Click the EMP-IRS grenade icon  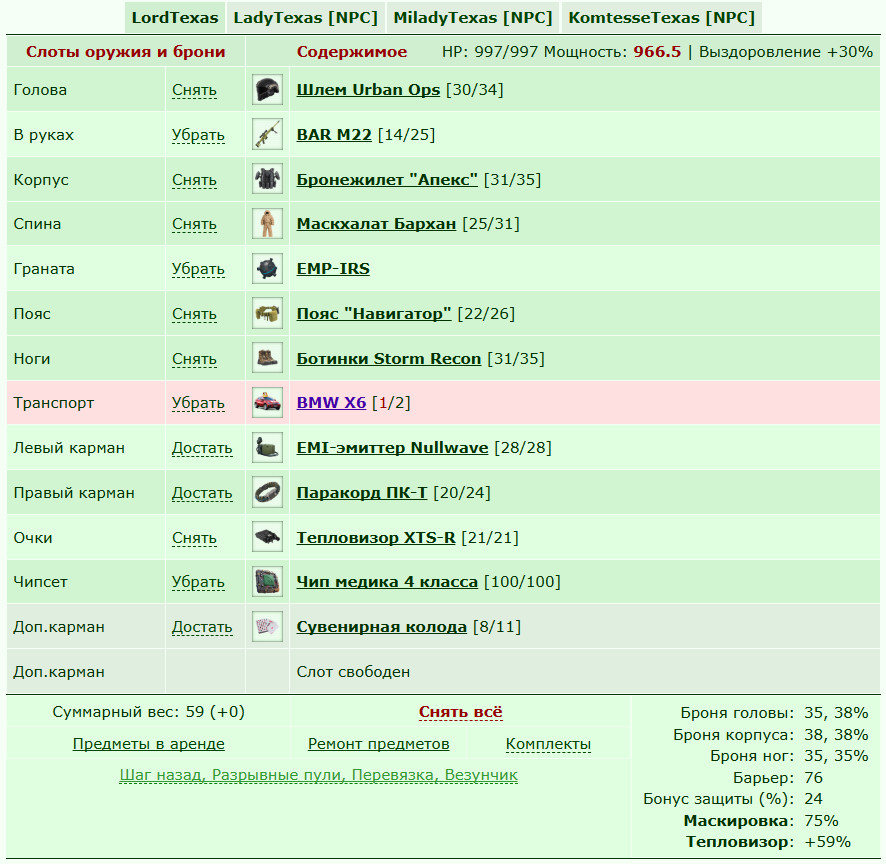[x=267, y=269]
